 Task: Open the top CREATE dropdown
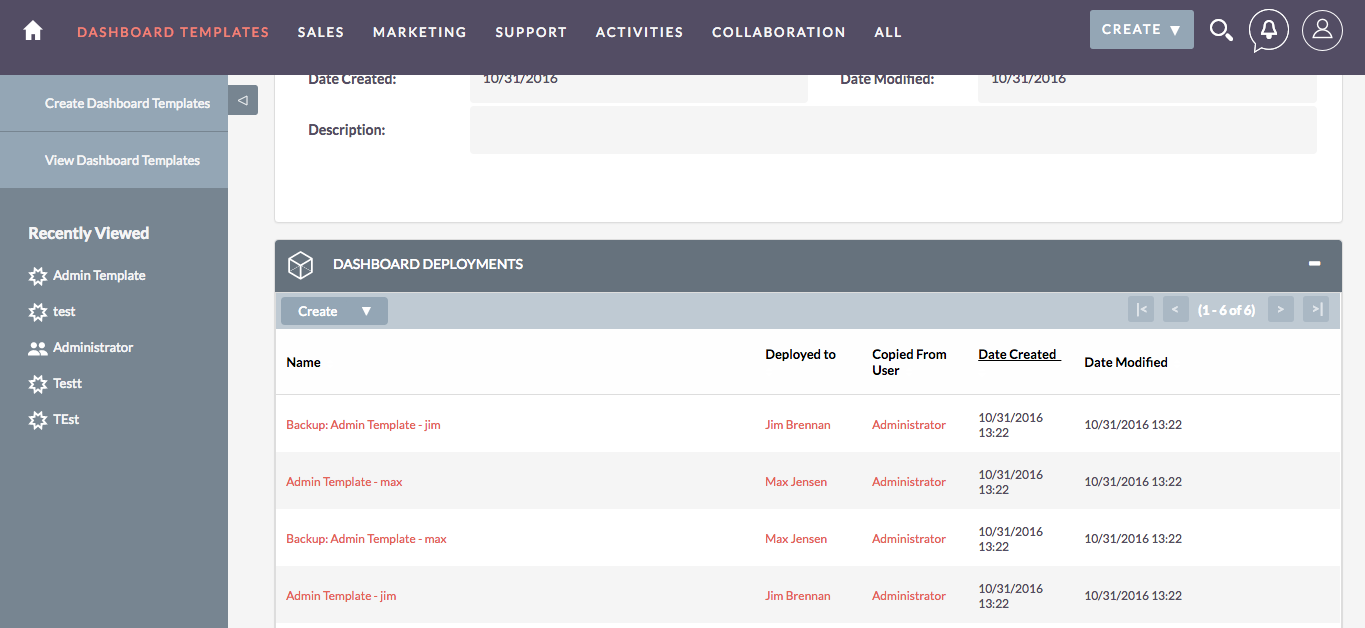pos(1141,30)
